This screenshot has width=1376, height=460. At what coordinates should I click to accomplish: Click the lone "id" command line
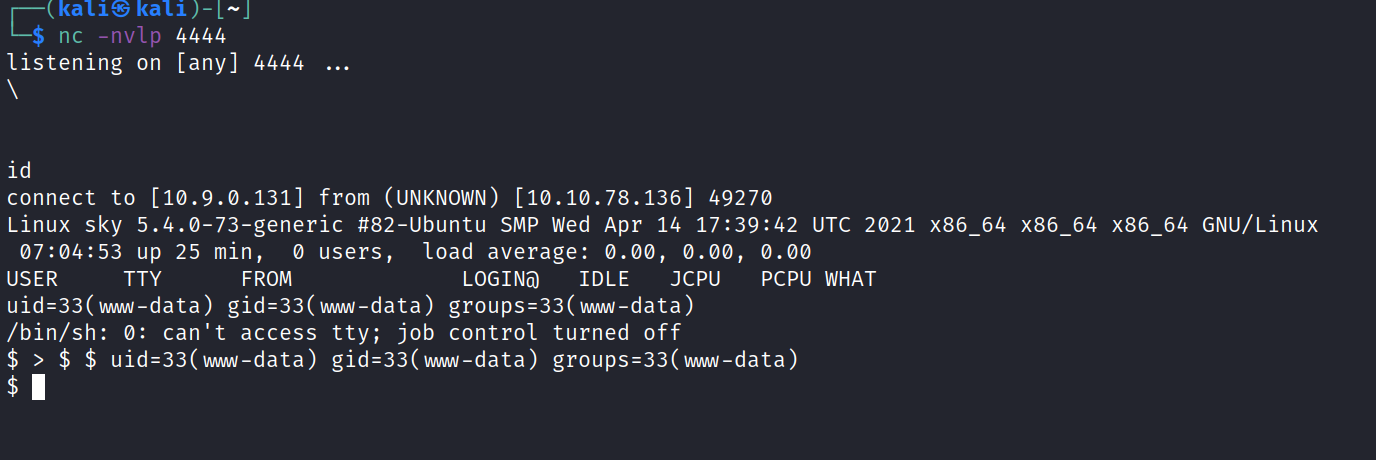19,171
